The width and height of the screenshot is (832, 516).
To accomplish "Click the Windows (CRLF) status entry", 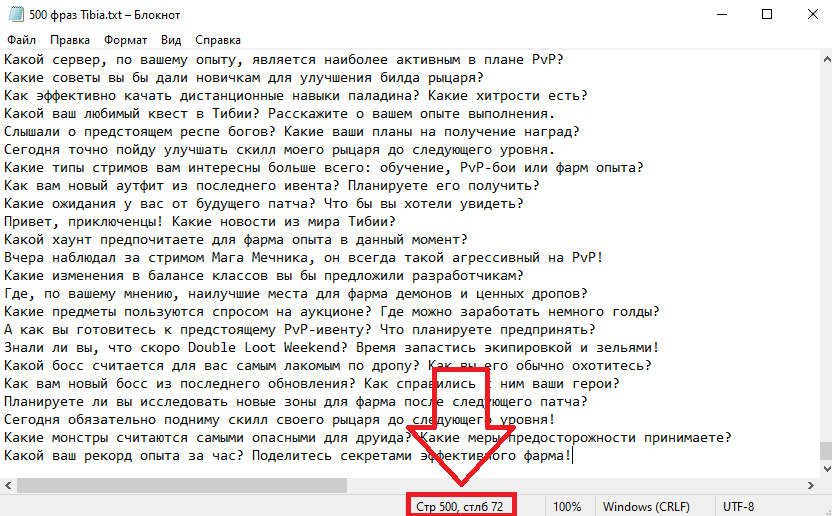I will tap(646, 507).
